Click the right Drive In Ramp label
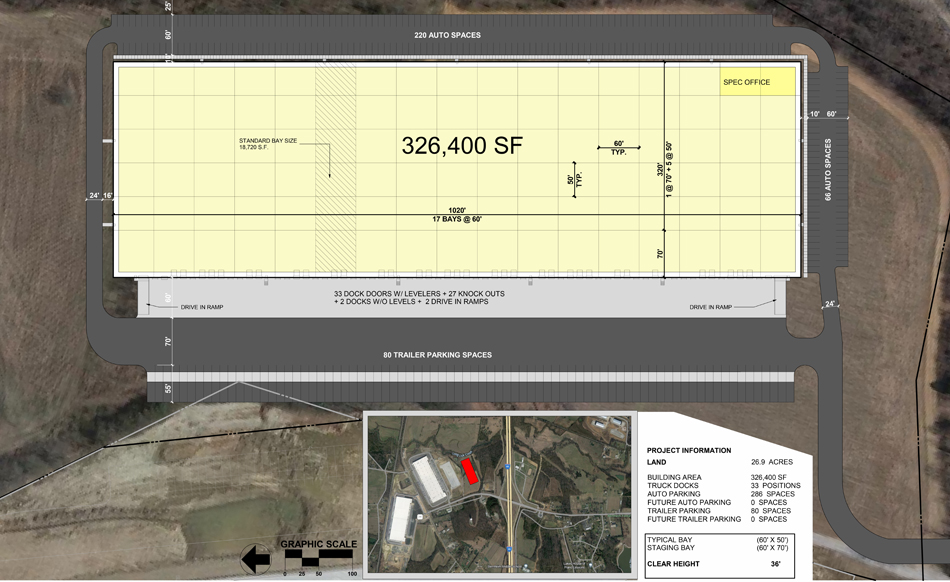The width and height of the screenshot is (950, 582). pos(711,307)
